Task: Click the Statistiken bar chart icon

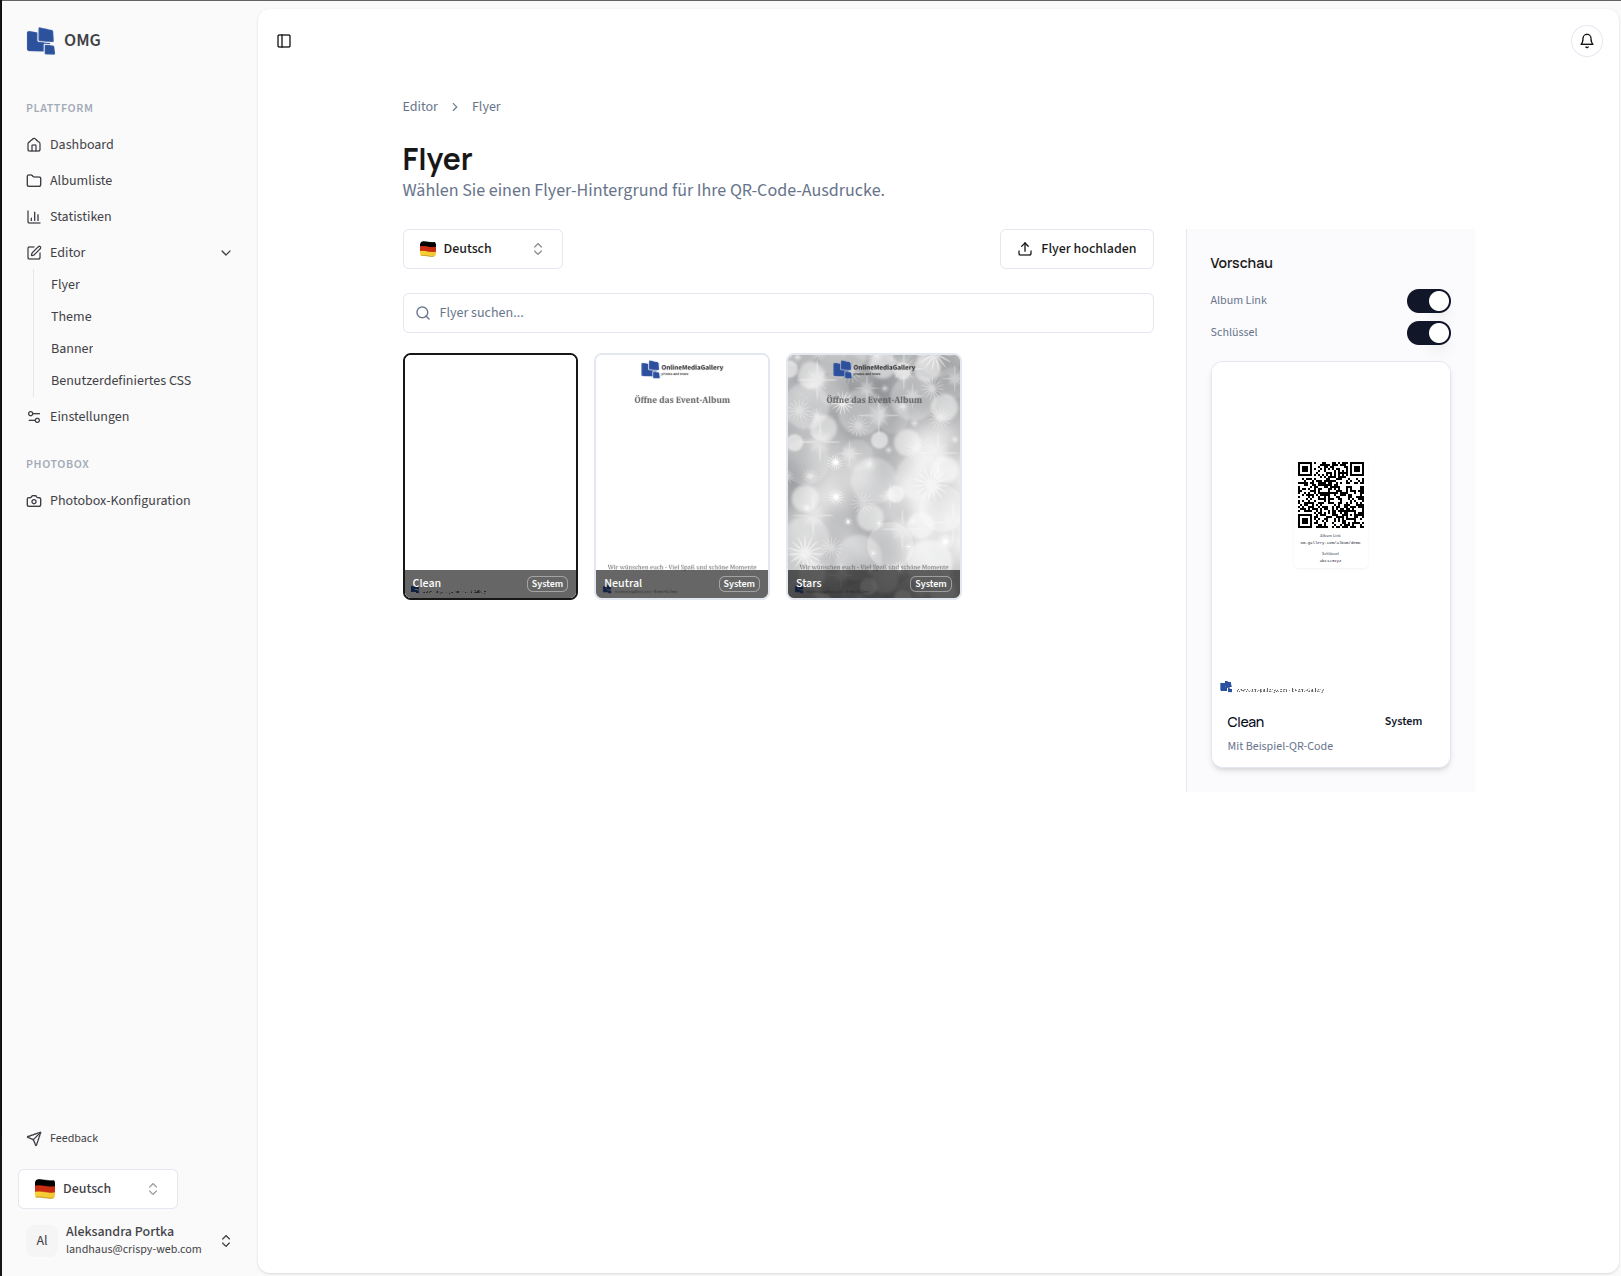Action: (x=34, y=217)
